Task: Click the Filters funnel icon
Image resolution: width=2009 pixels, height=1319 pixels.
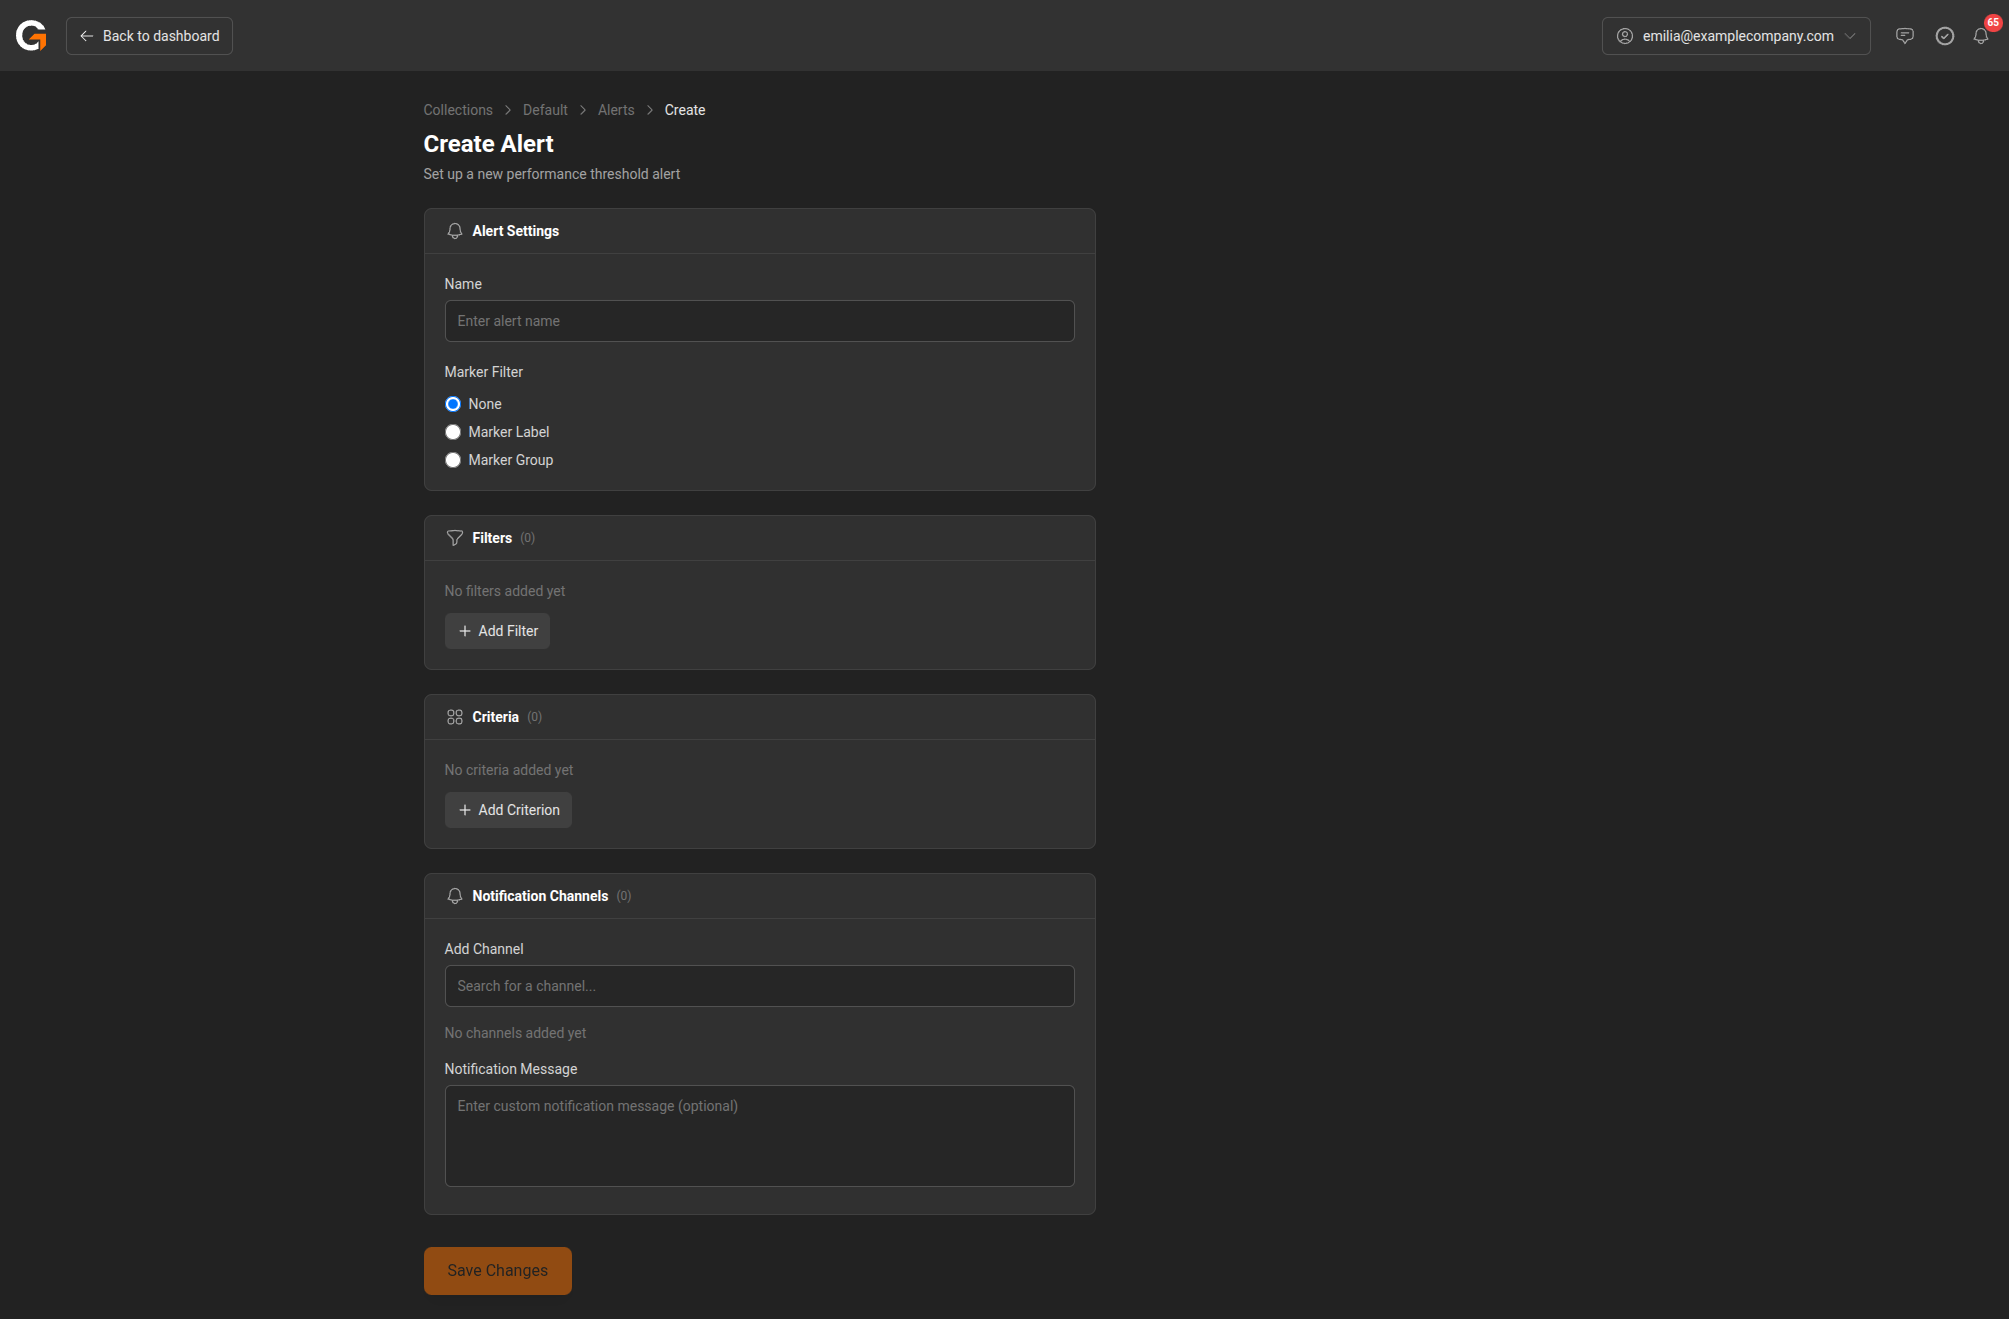Action: coord(454,538)
